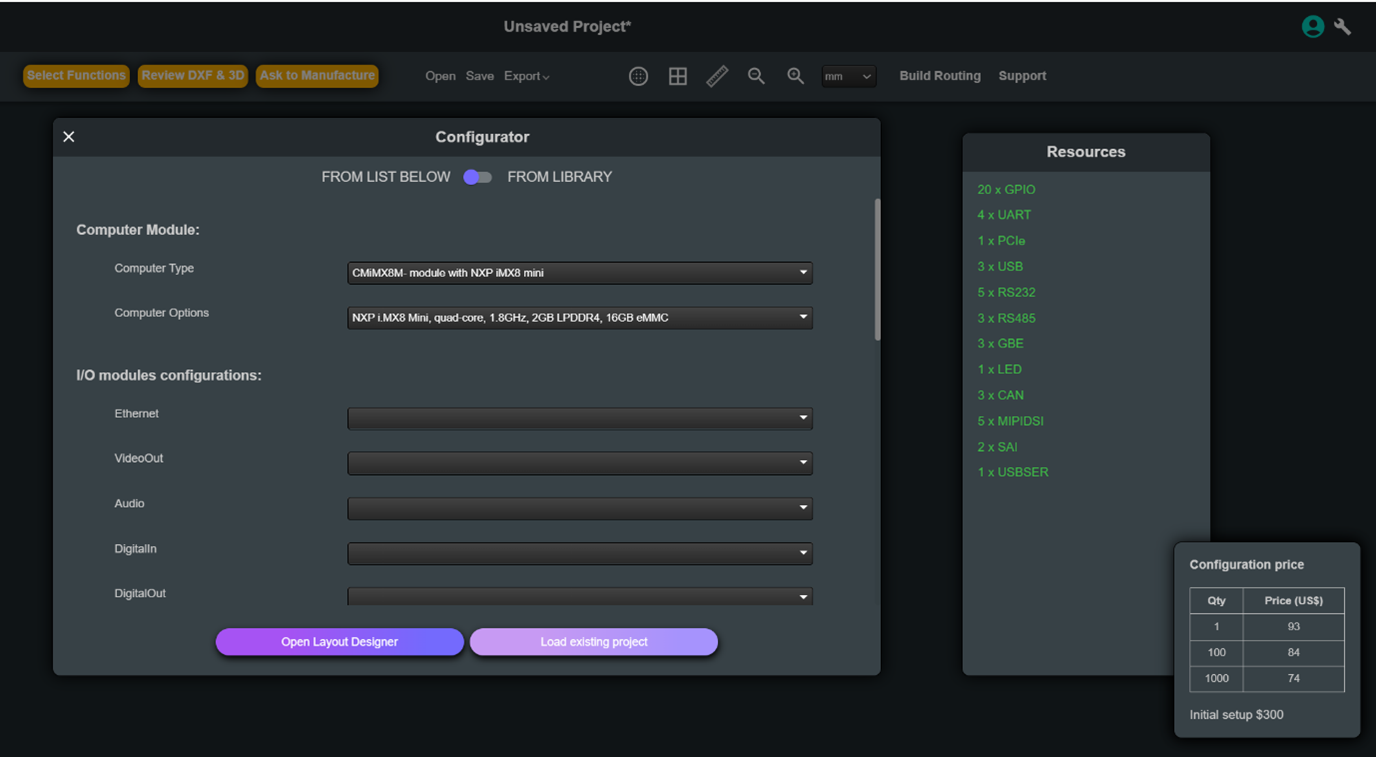Click the 'FROM LIBRARY' label

(x=559, y=177)
